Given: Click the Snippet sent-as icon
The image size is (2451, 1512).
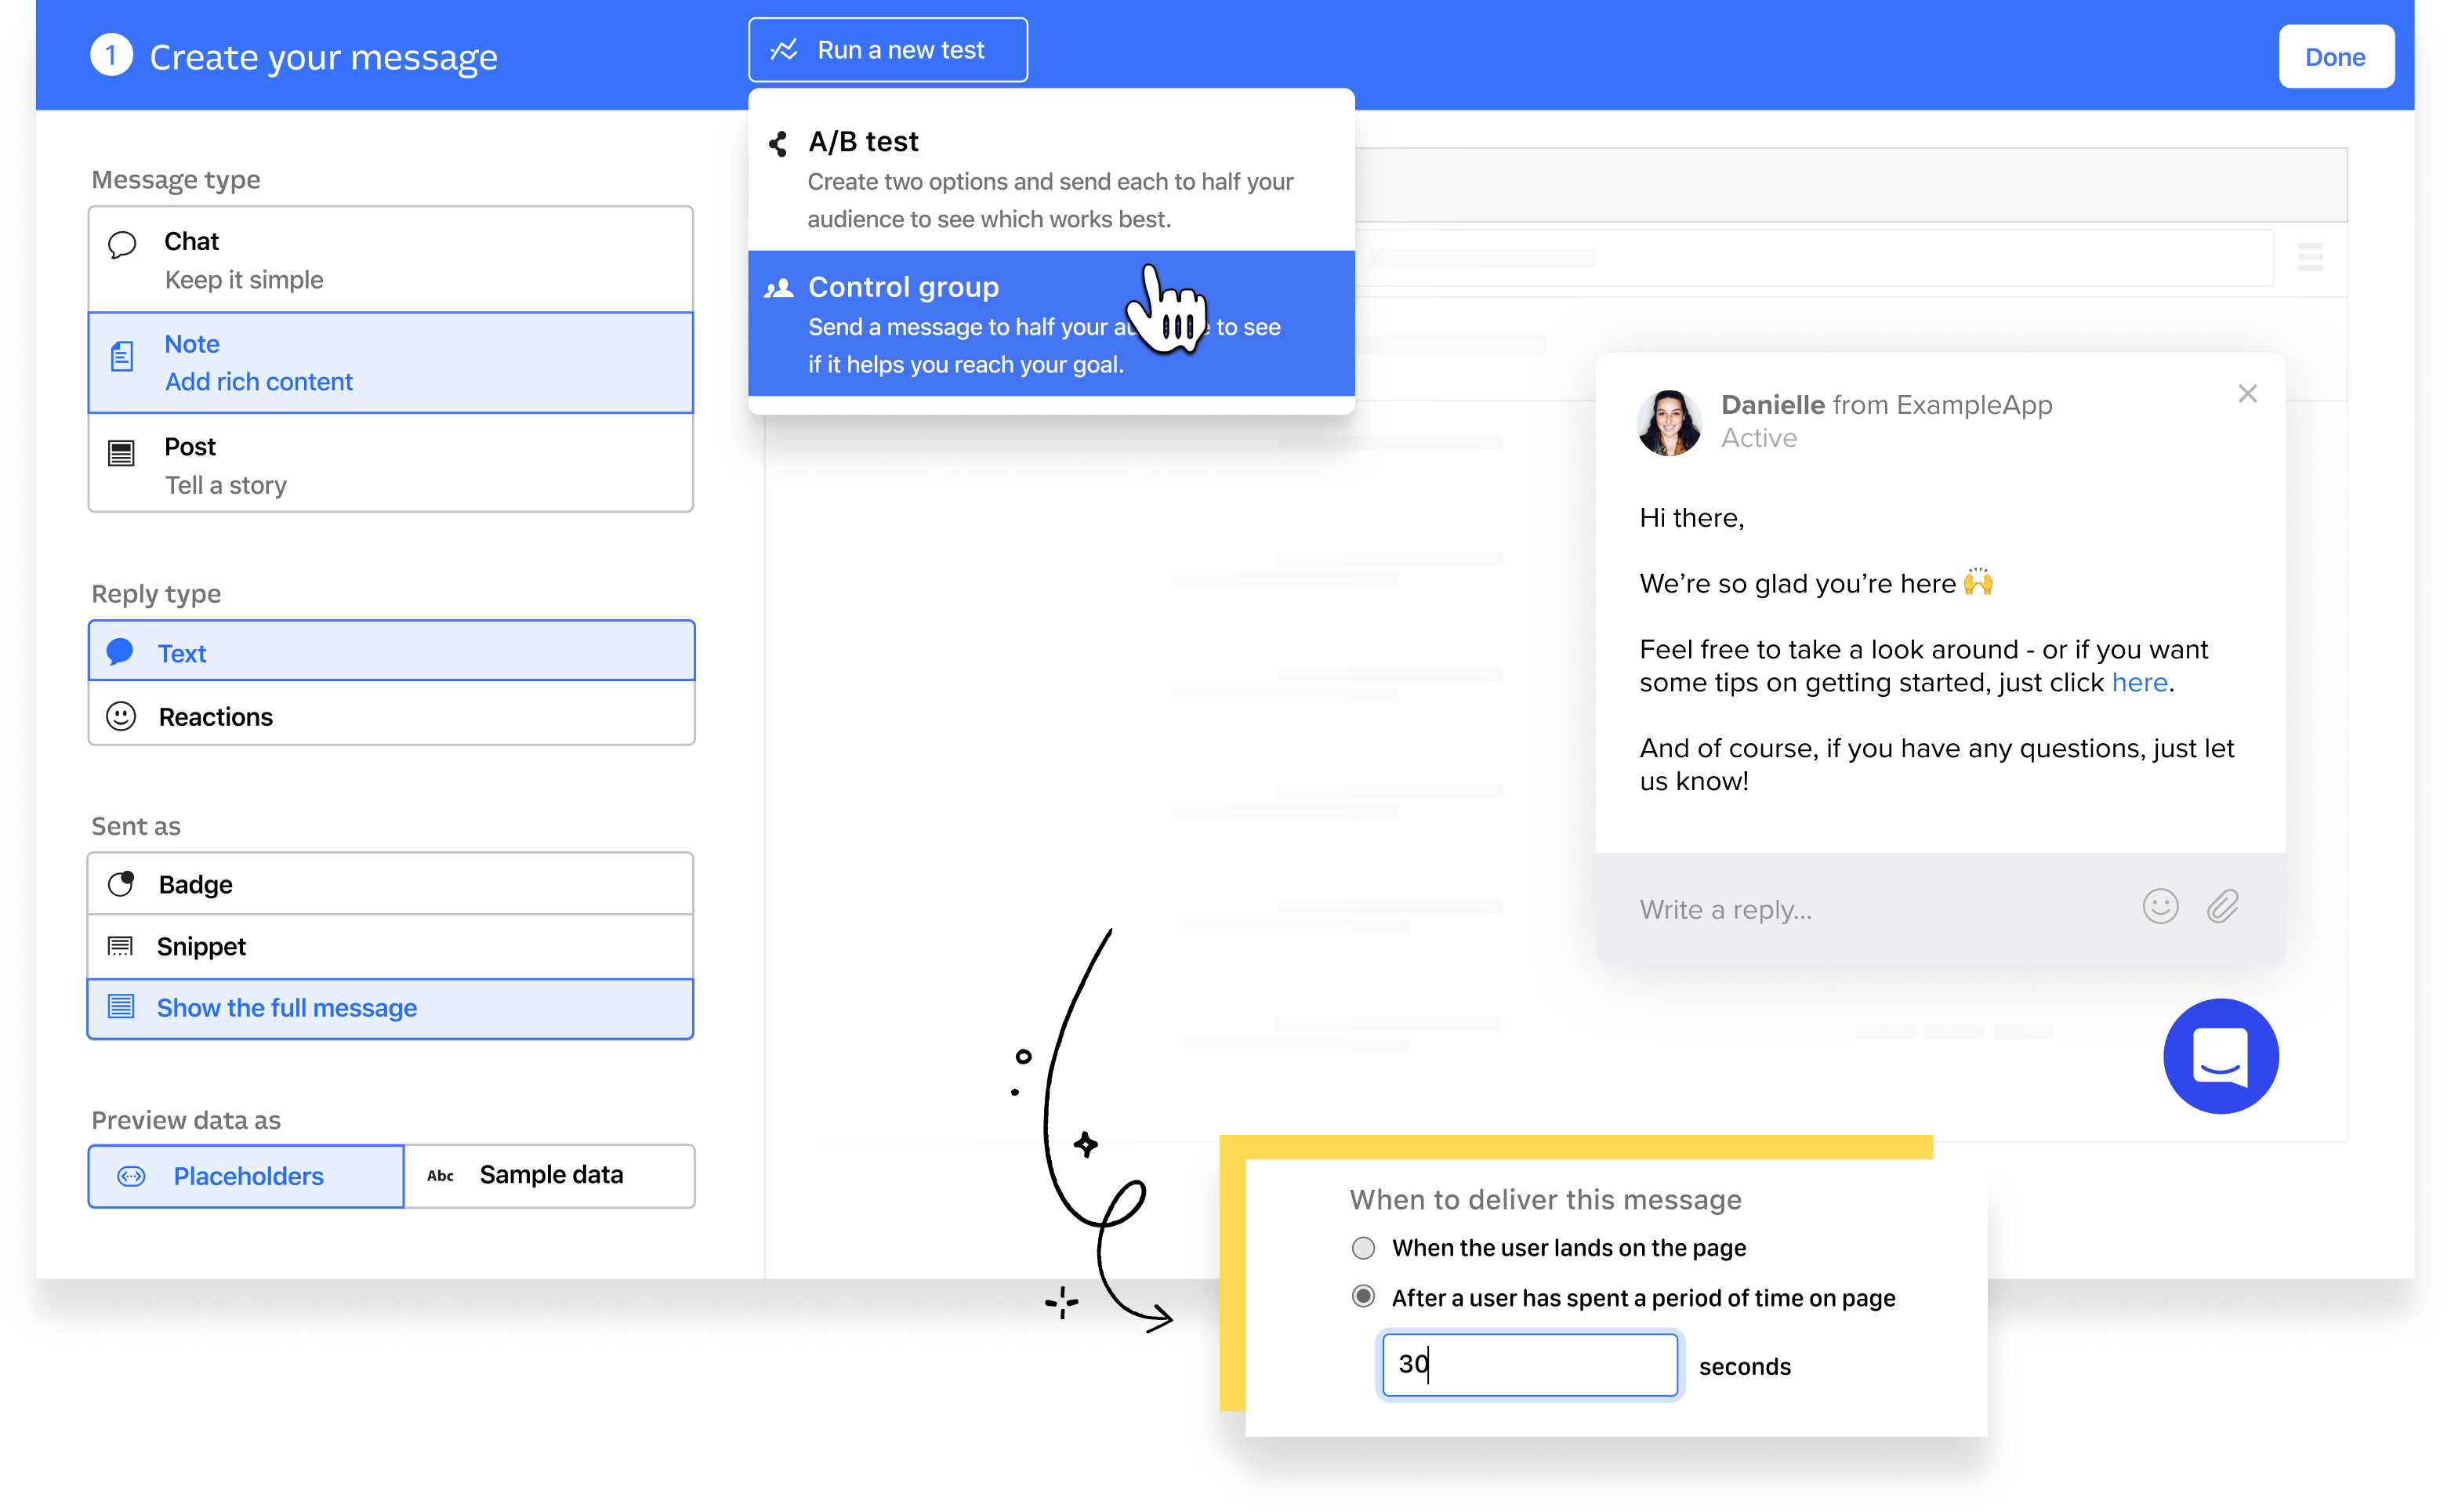Looking at the screenshot, I should pyautogui.click(x=122, y=945).
